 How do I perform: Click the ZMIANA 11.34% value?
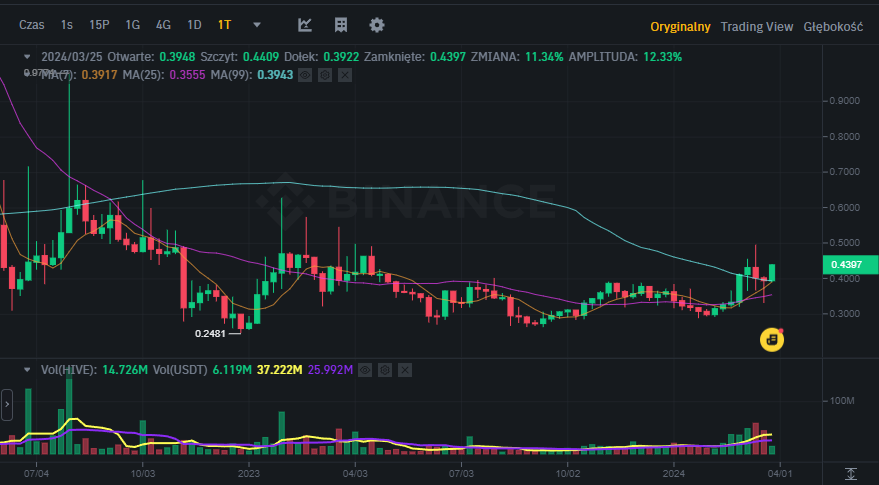[x=544, y=57]
